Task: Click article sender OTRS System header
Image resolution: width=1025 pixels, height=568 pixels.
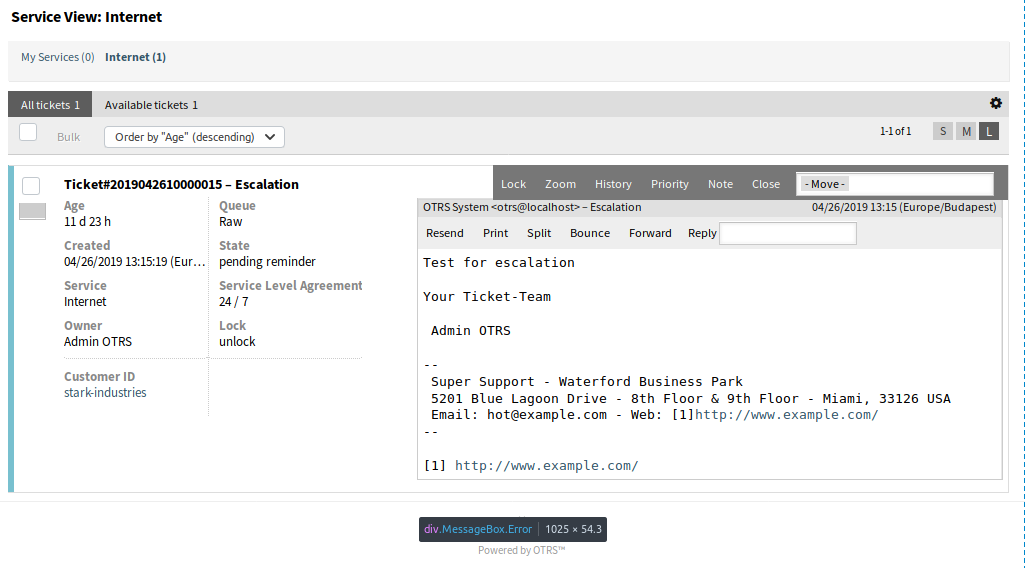Action: (532, 207)
